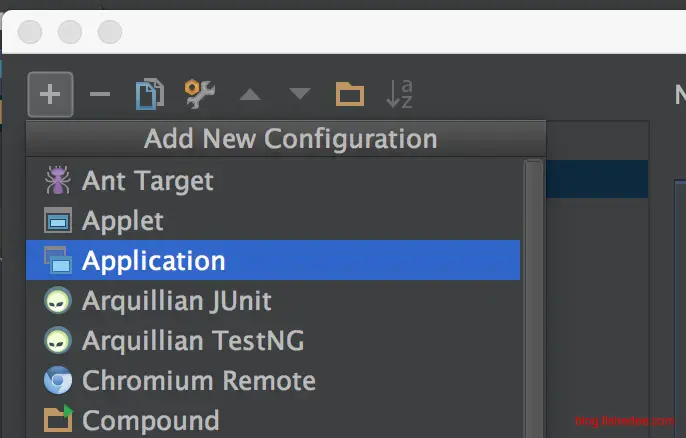
Task: Click the Create New Folder icon
Action: (349, 95)
